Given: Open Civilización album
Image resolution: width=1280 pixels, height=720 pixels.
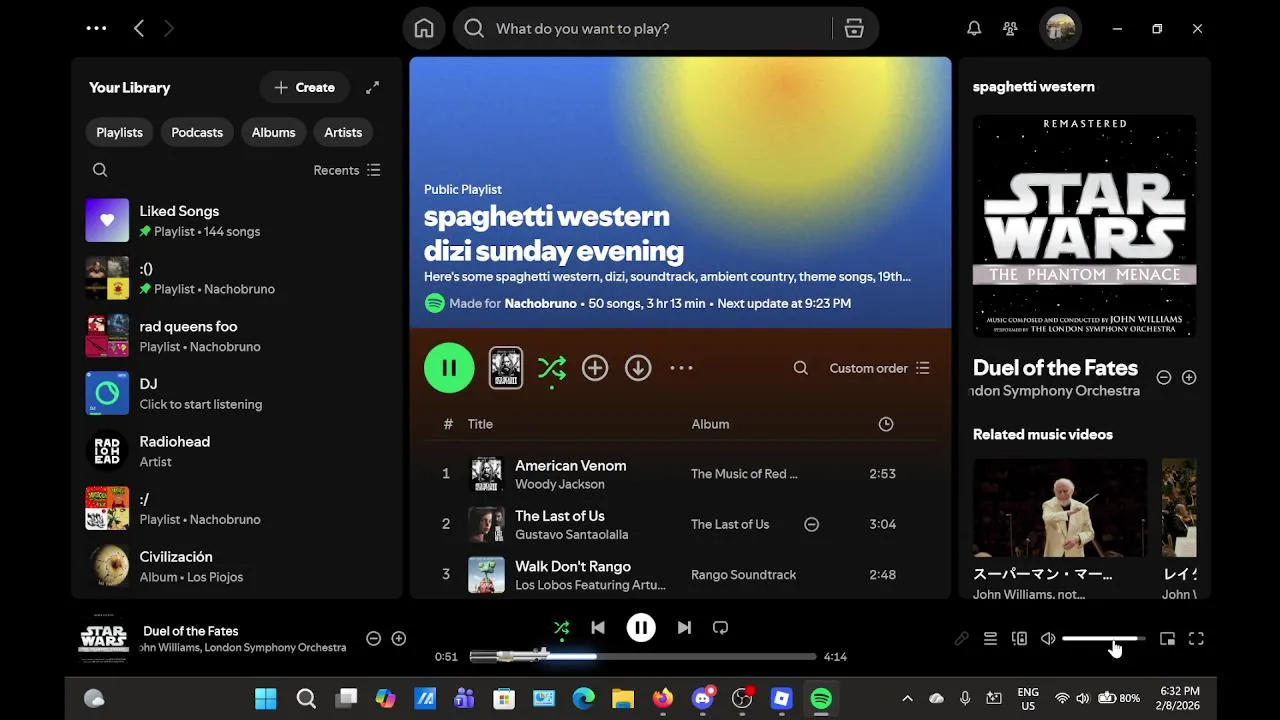Looking at the screenshot, I should tap(236, 566).
